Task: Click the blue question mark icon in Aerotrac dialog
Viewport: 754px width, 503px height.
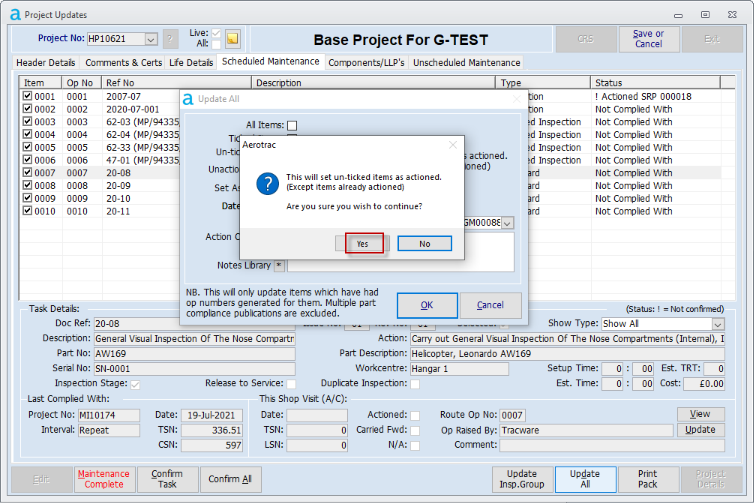Action: (x=267, y=184)
